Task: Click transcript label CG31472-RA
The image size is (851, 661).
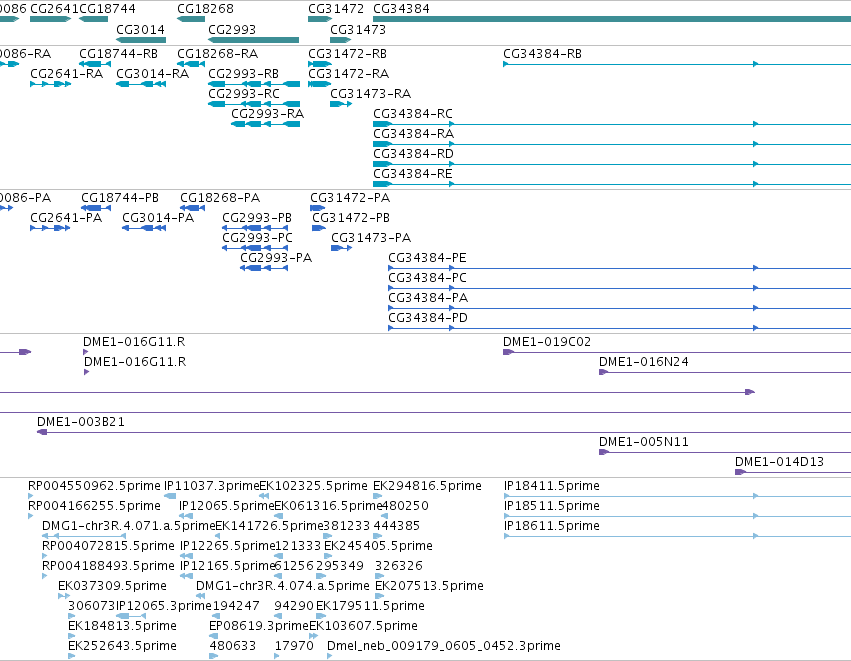Action: pos(349,73)
